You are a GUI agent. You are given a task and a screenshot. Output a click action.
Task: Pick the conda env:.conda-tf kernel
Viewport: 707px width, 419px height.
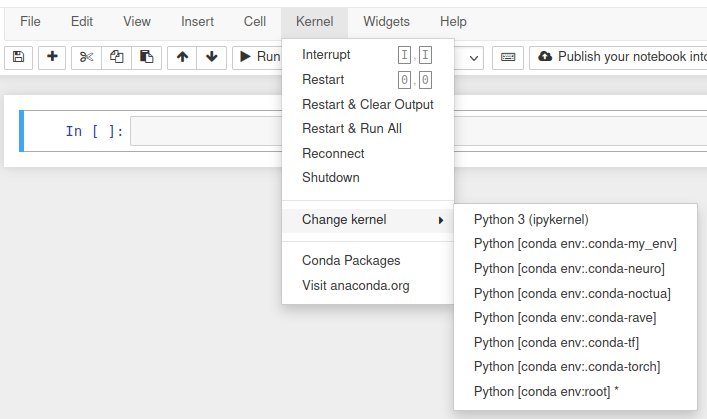556,343
